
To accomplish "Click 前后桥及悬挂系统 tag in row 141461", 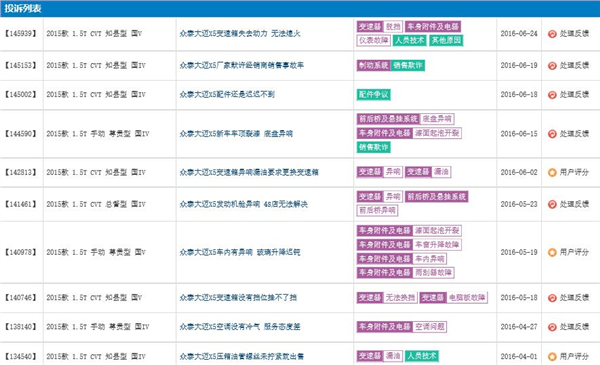I will (437, 197).
